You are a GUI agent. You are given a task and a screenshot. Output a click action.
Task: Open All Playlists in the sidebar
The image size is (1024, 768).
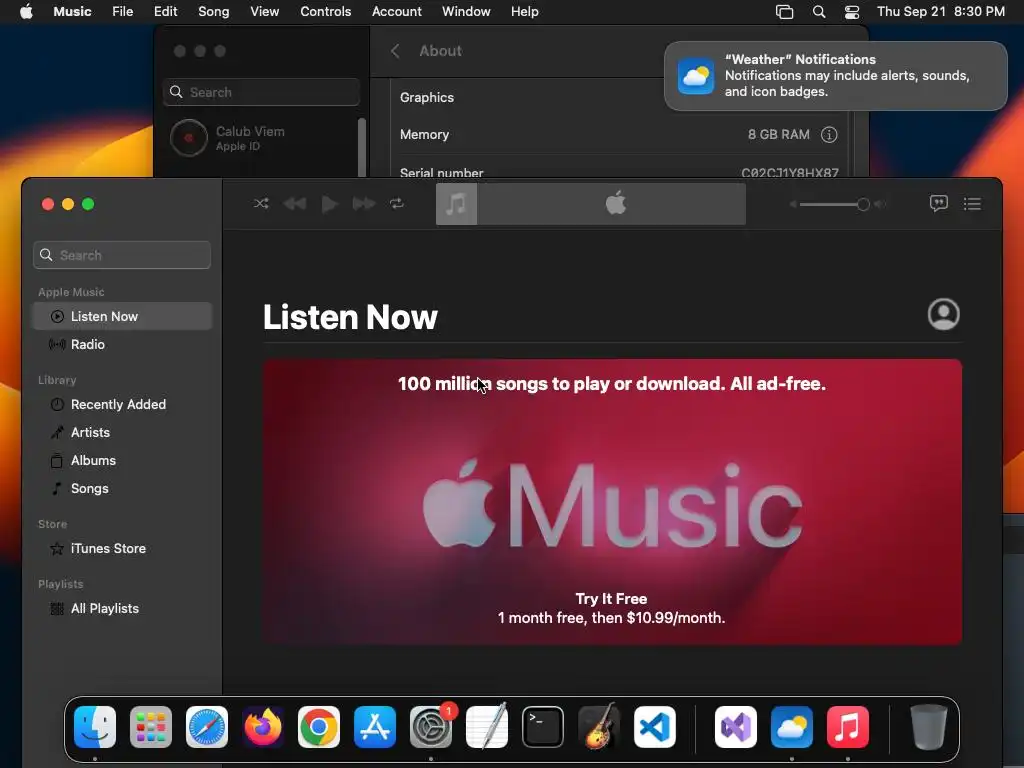click(122, 609)
